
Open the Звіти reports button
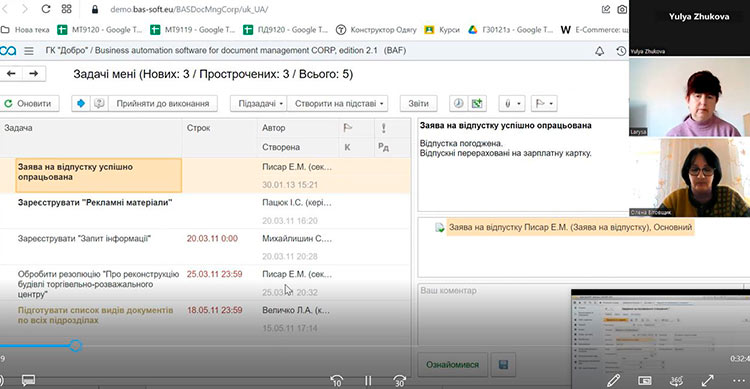[418, 103]
